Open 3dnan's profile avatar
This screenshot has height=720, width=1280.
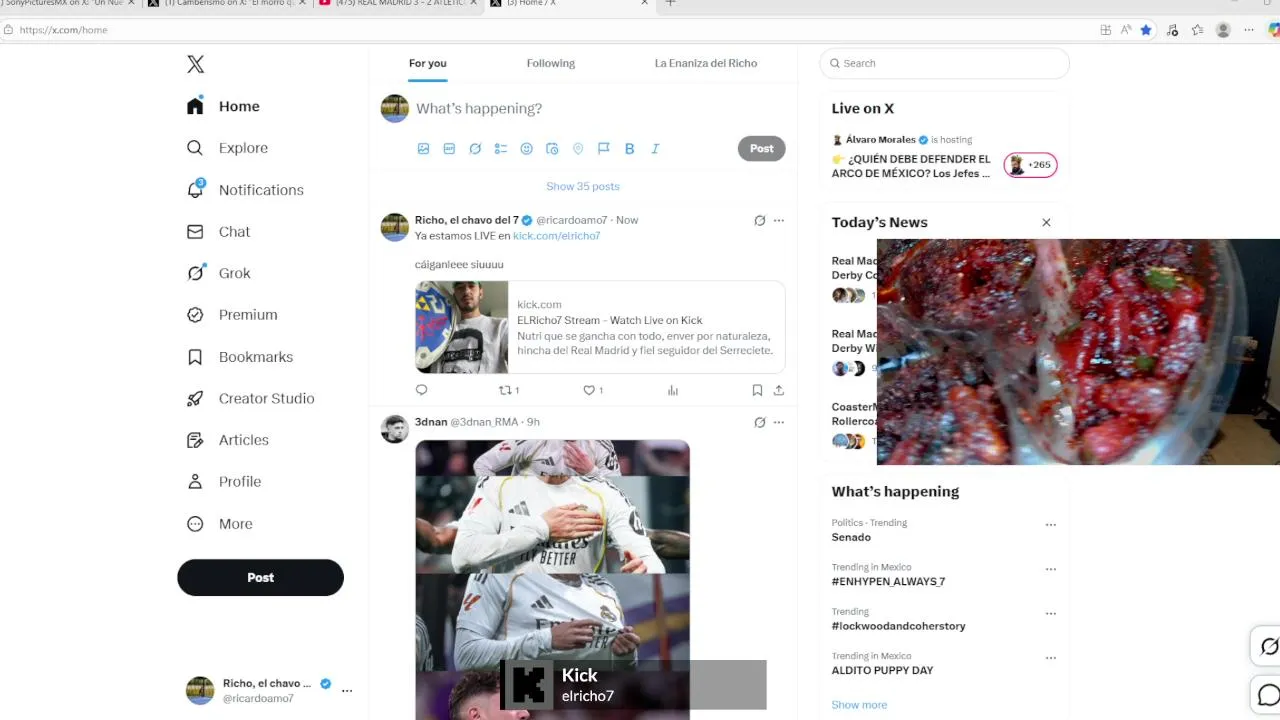(x=394, y=429)
